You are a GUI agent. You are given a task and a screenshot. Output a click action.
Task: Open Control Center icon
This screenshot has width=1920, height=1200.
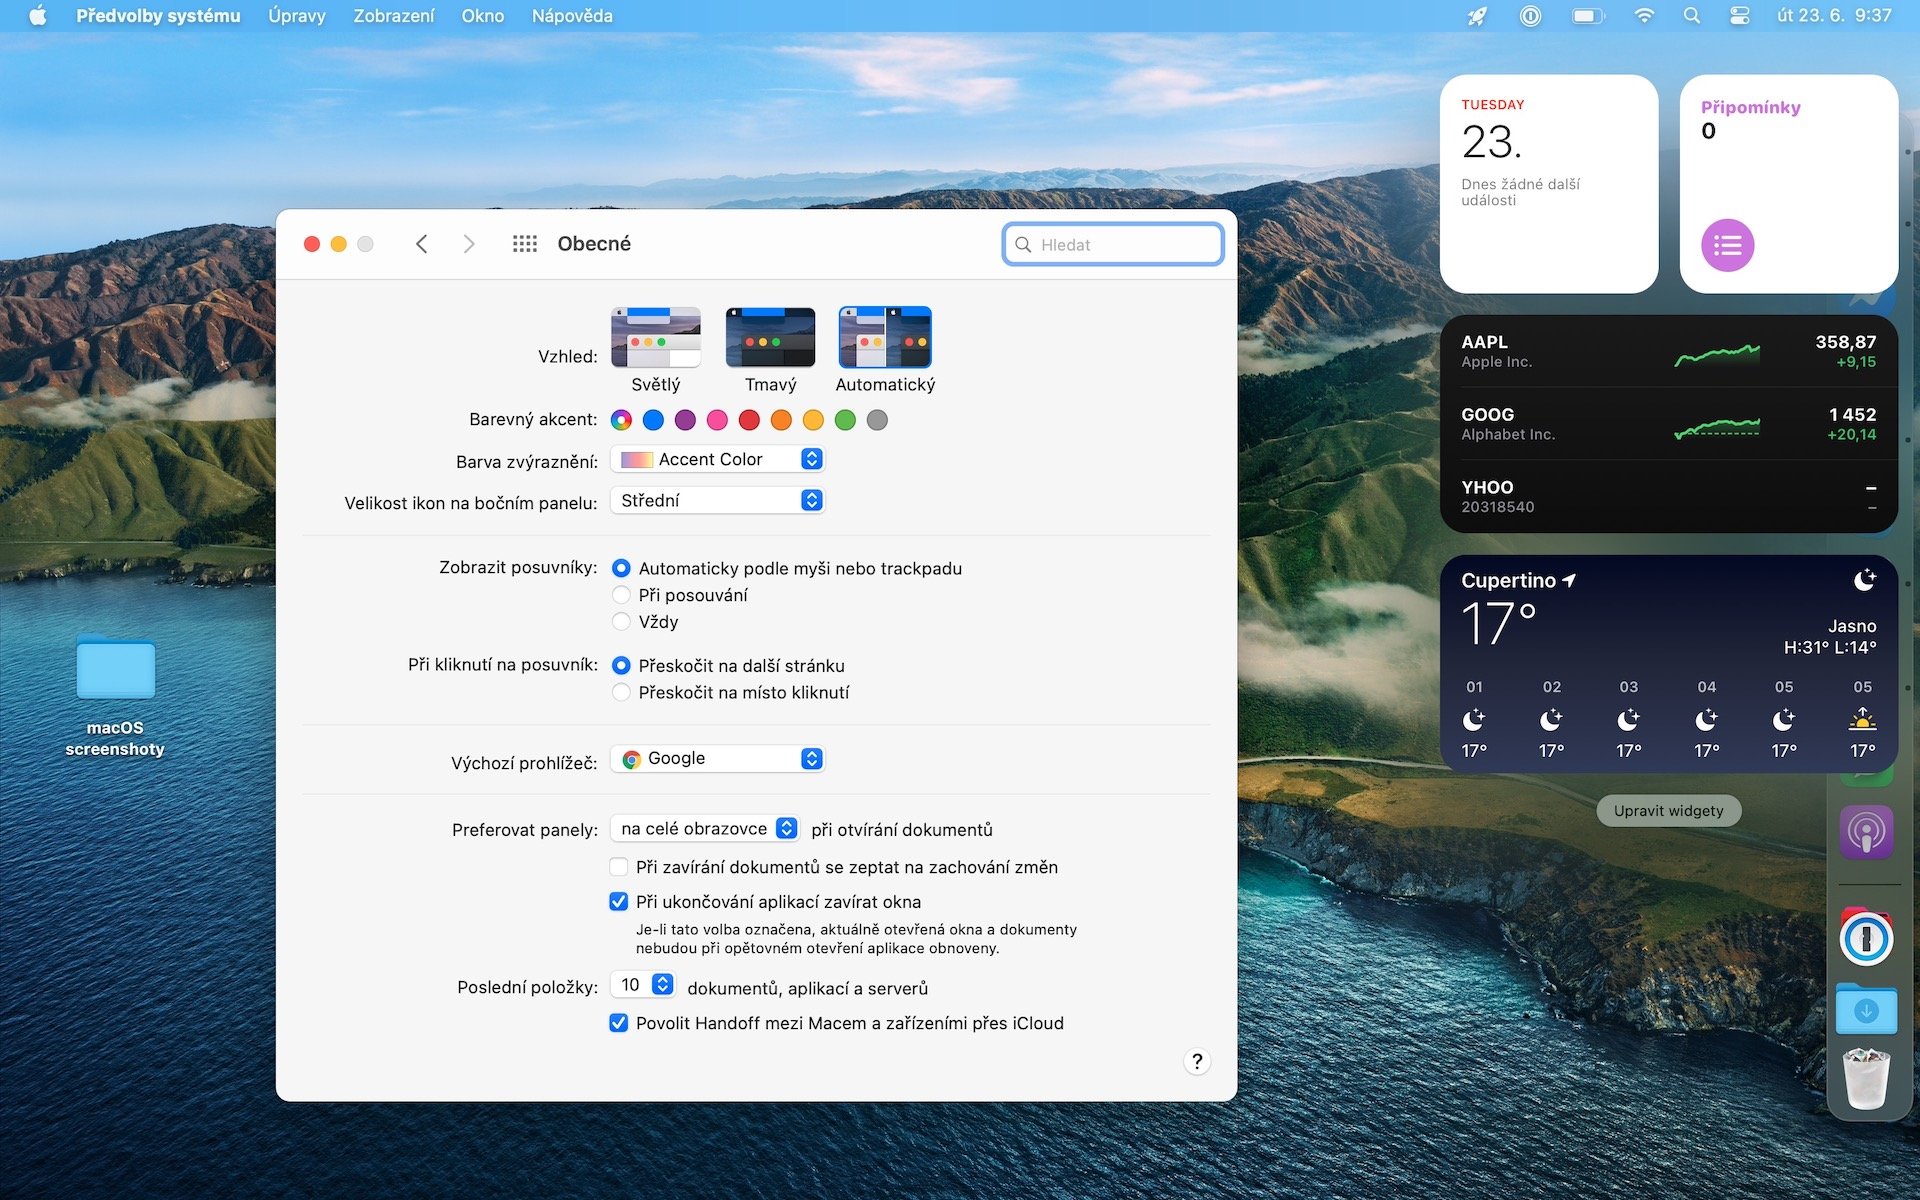tap(1739, 16)
